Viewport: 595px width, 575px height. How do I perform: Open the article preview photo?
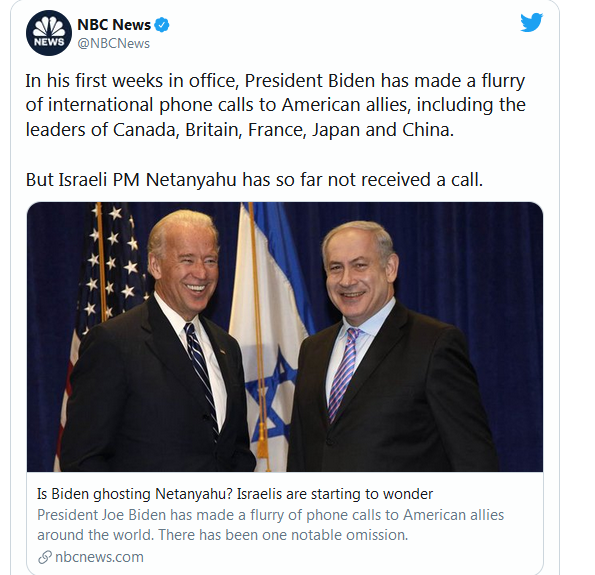tap(285, 337)
